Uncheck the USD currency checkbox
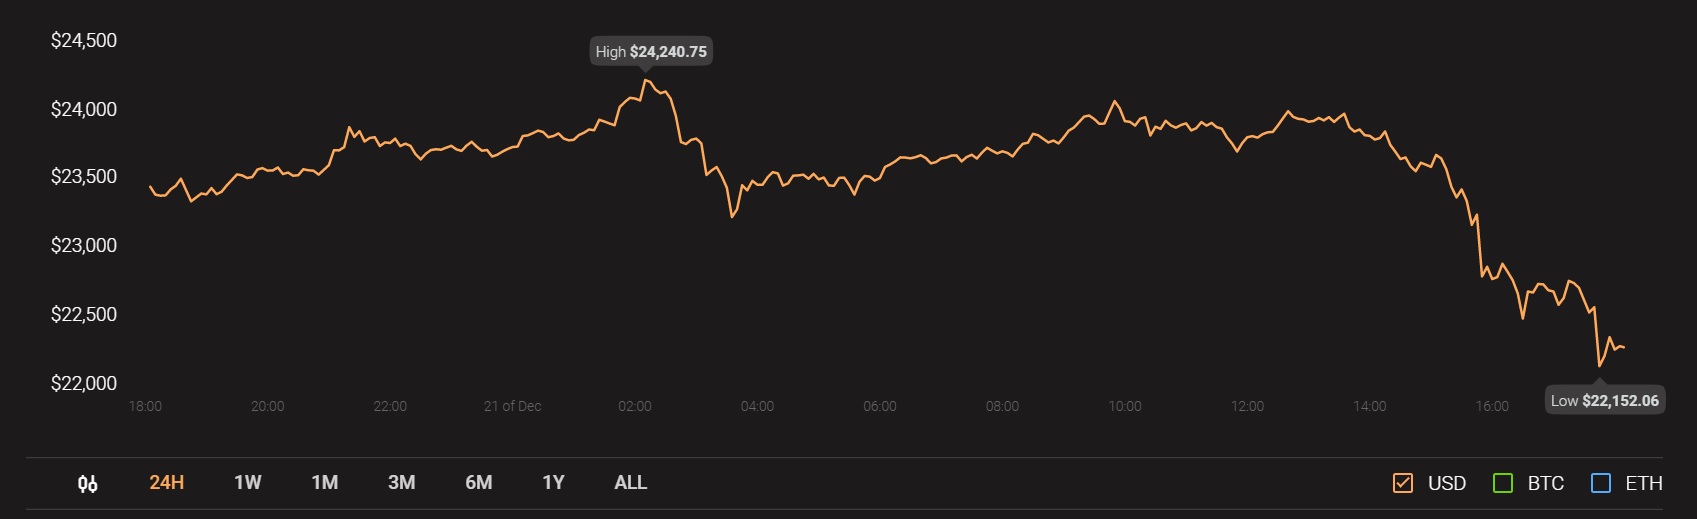The height and width of the screenshot is (519, 1697). click(1403, 484)
